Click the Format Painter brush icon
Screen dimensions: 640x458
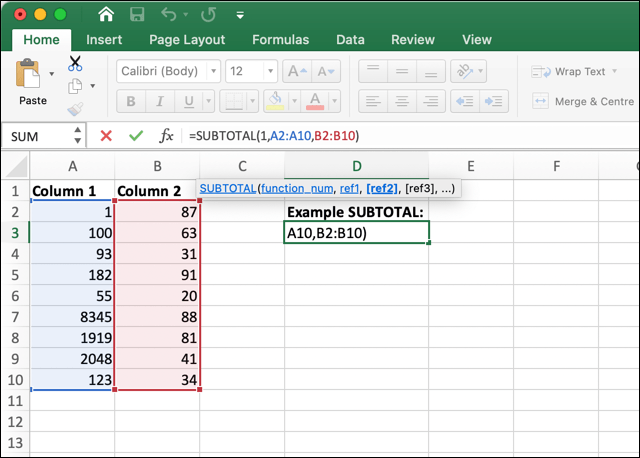tap(75, 109)
